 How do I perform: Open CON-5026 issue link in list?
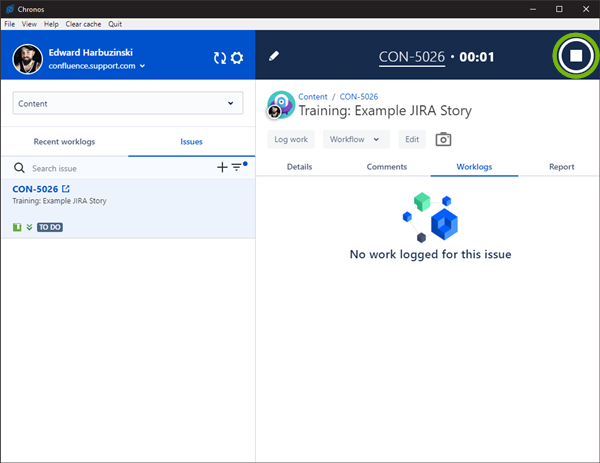(x=35, y=189)
